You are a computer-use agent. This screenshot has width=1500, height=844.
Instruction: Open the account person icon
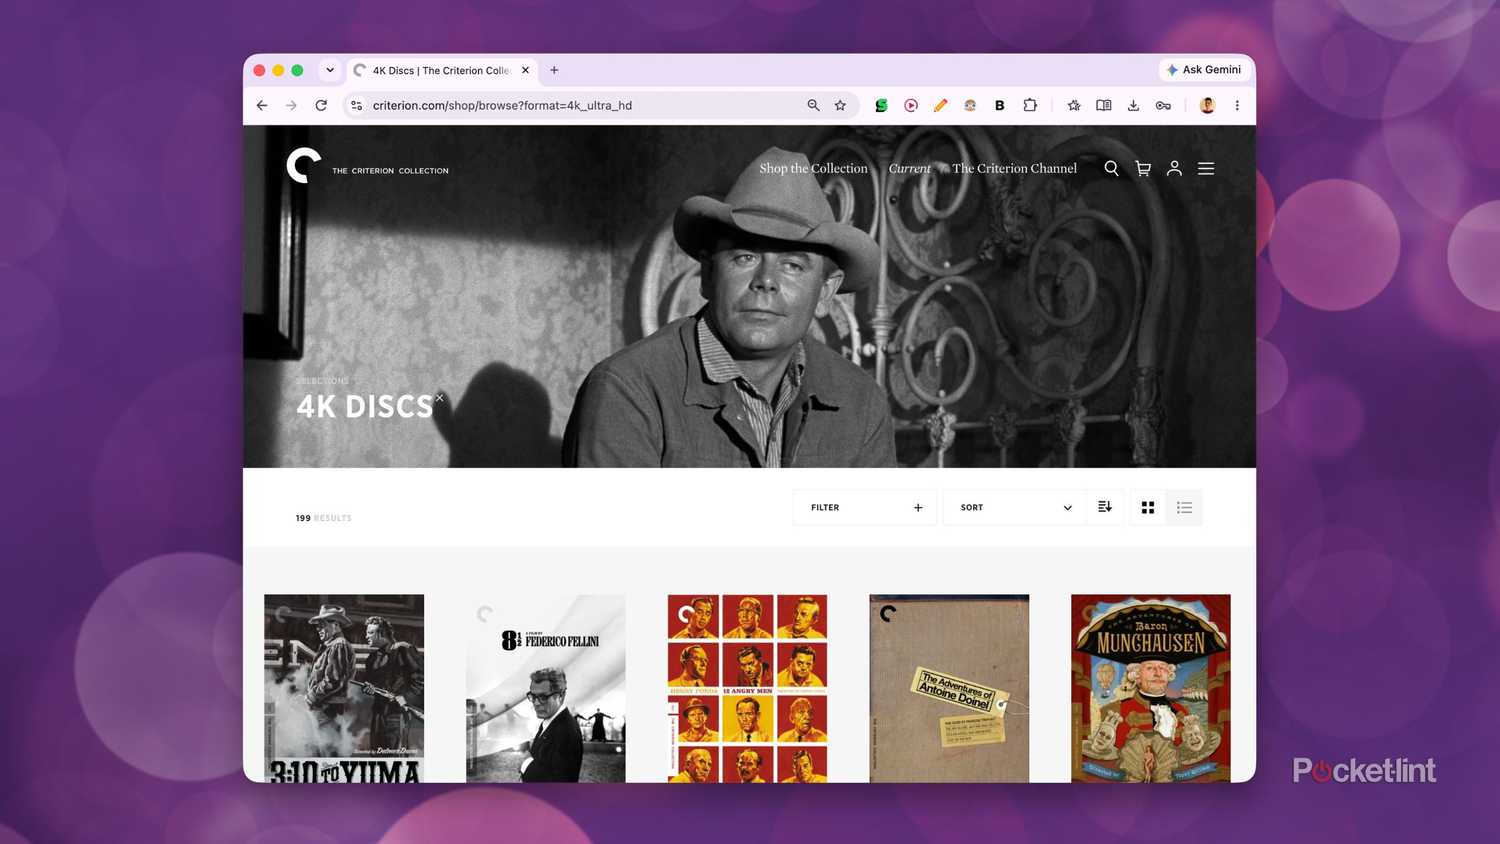(x=1174, y=169)
